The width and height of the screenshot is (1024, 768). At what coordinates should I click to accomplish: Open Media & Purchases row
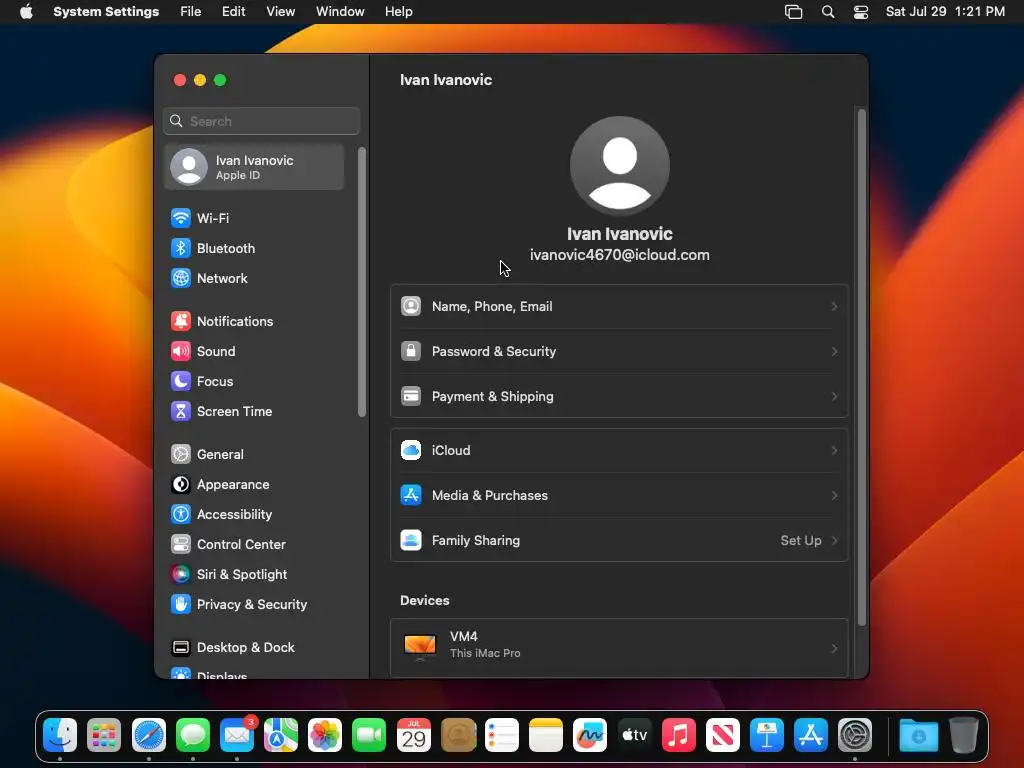pos(619,496)
